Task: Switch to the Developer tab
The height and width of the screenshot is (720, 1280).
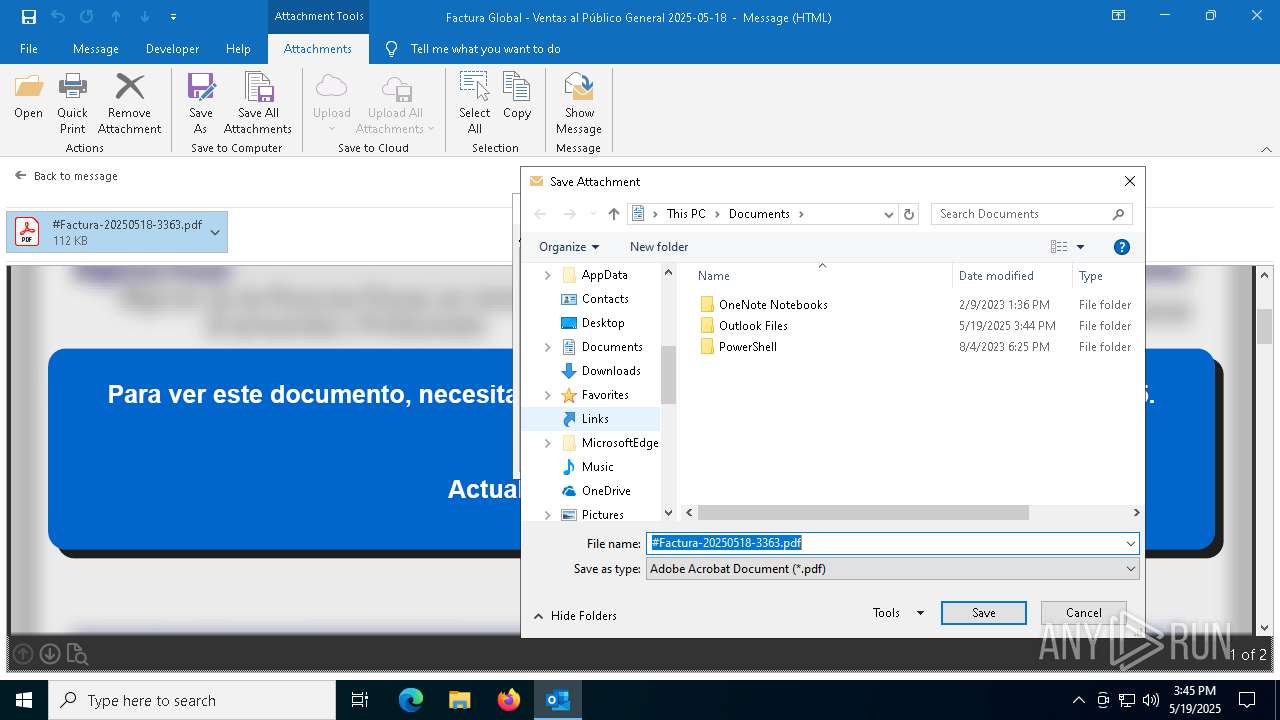Action: click(x=172, y=49)
